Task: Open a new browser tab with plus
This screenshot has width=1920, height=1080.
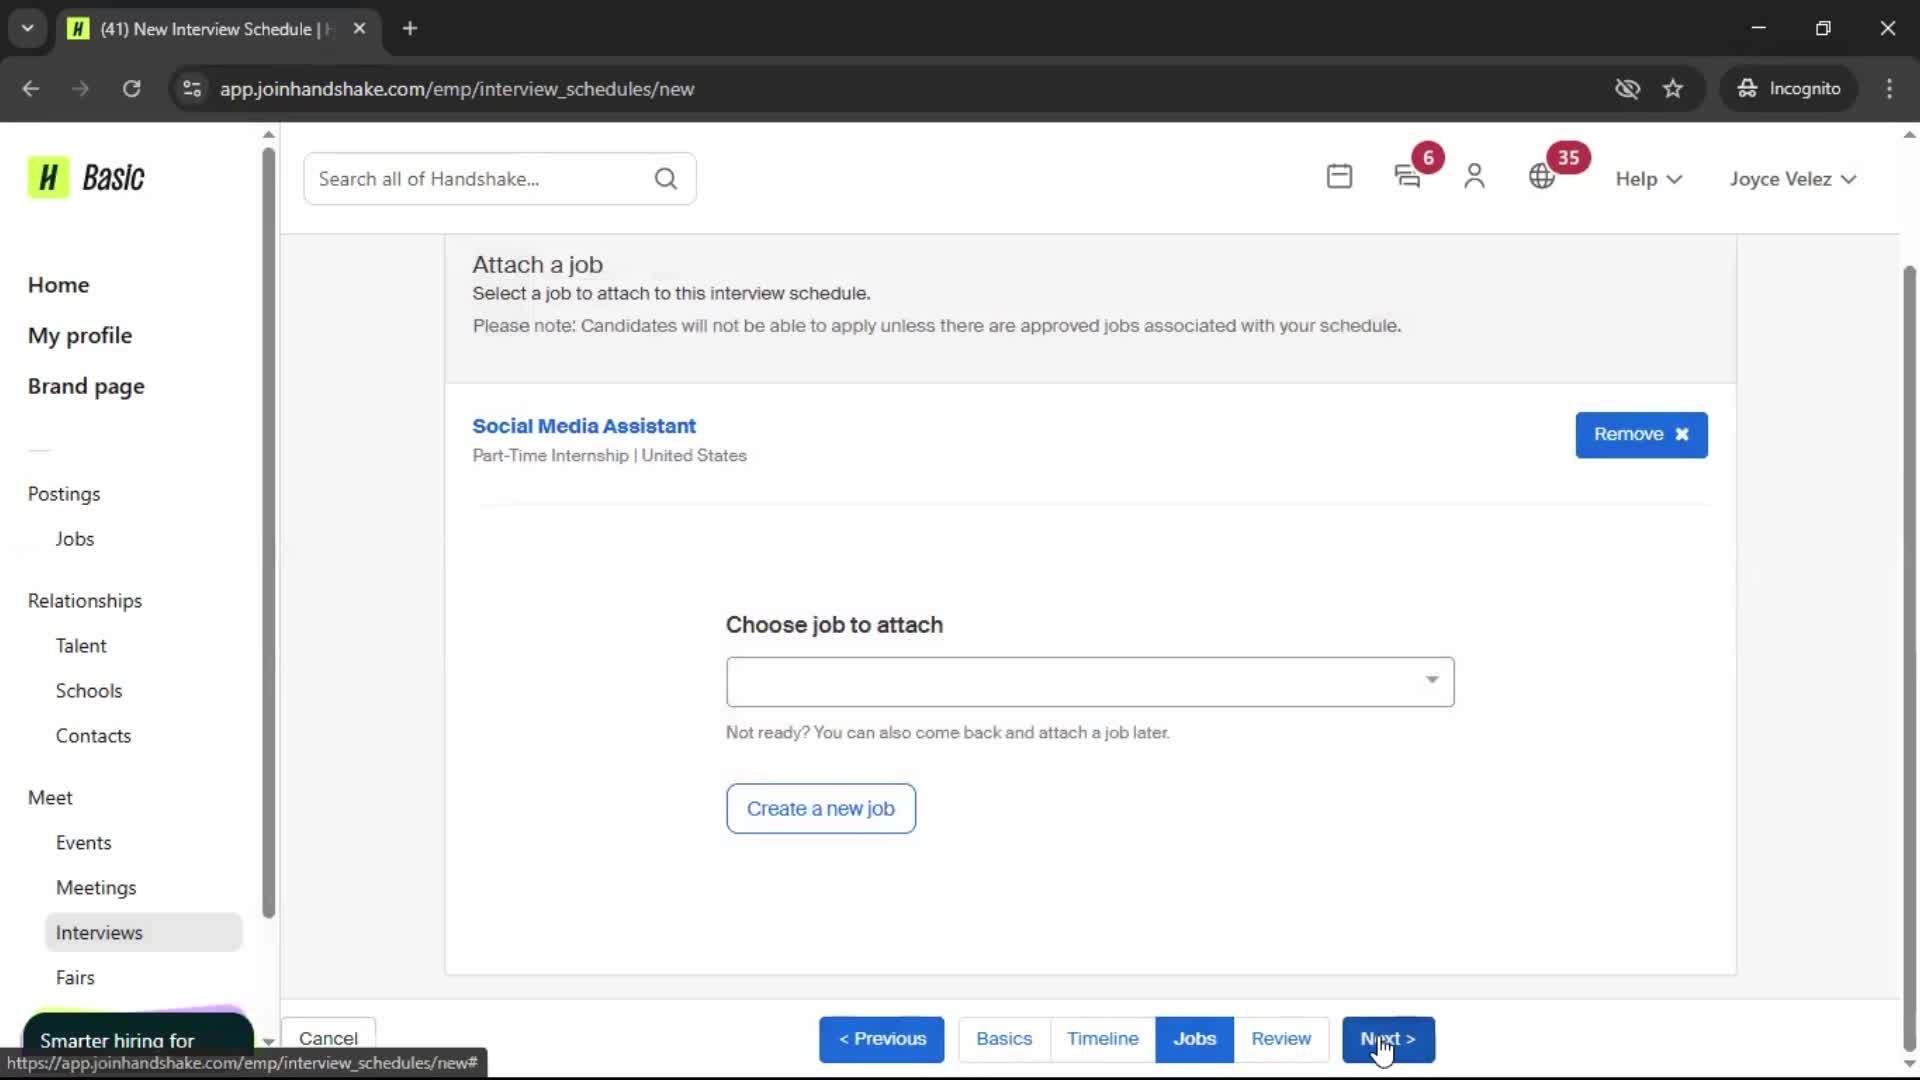Action: pyautogui.click(x=410, y=28)
